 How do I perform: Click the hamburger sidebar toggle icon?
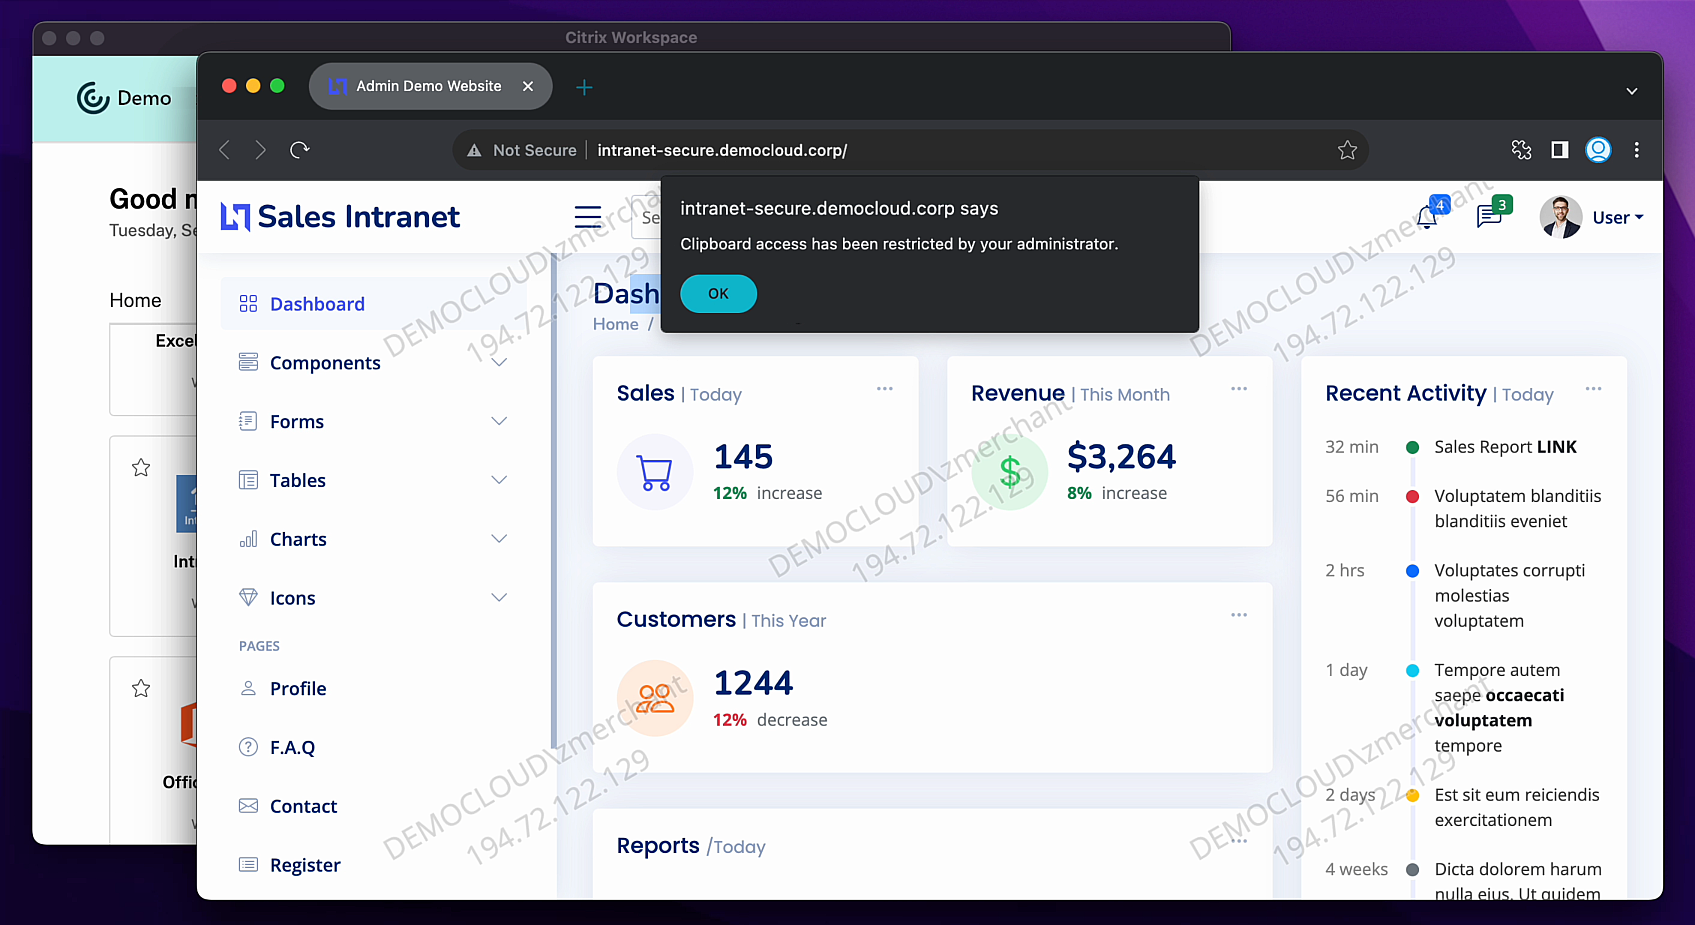point(588,217)
